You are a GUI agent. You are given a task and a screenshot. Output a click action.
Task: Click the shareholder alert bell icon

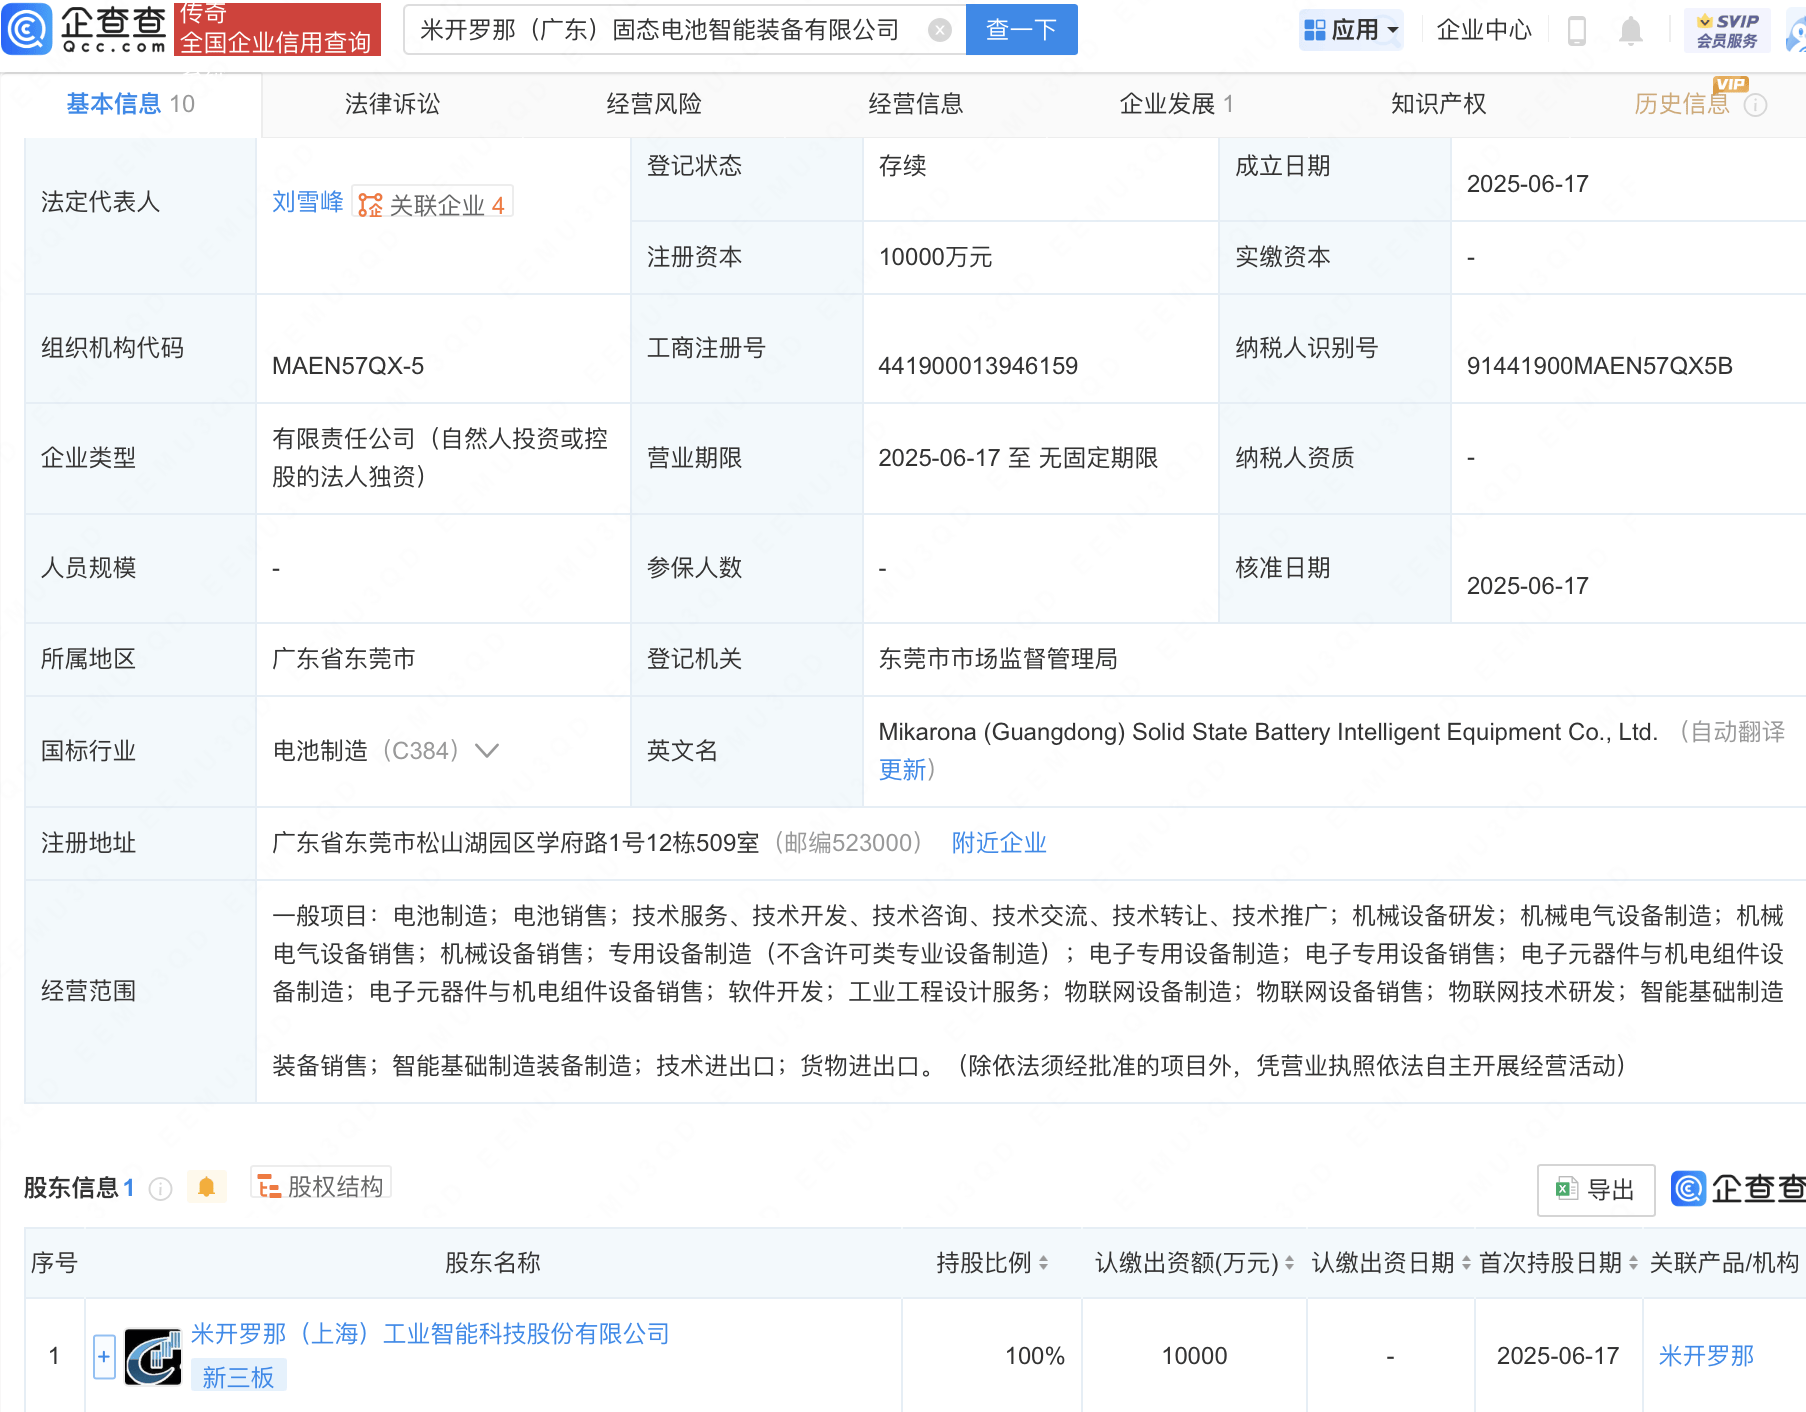[x=207, y=1187]
